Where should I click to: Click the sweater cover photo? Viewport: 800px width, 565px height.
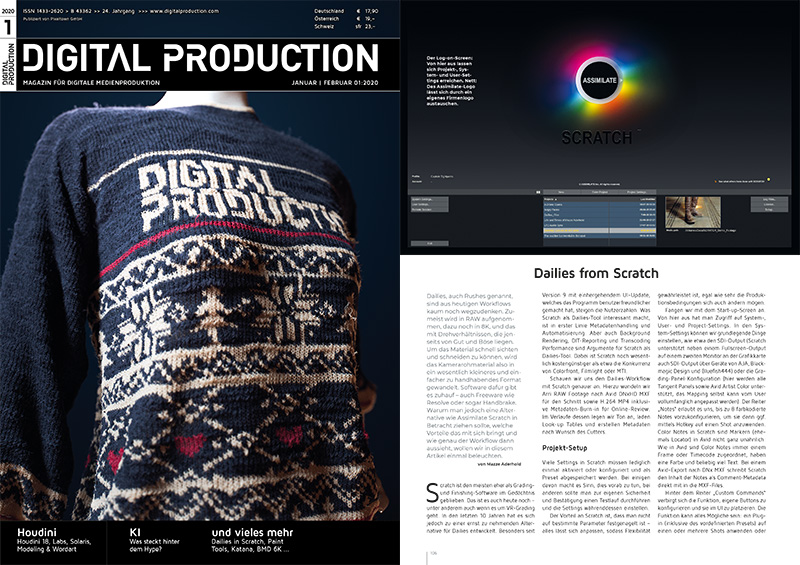point(199,306)
